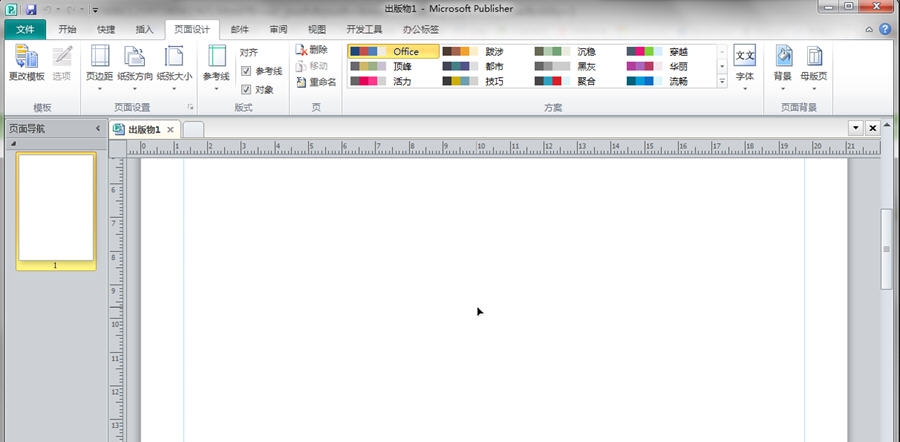
Task: Expand the Master Pages (母版页) dropdown arrow
Action: [x=814, y=89]
